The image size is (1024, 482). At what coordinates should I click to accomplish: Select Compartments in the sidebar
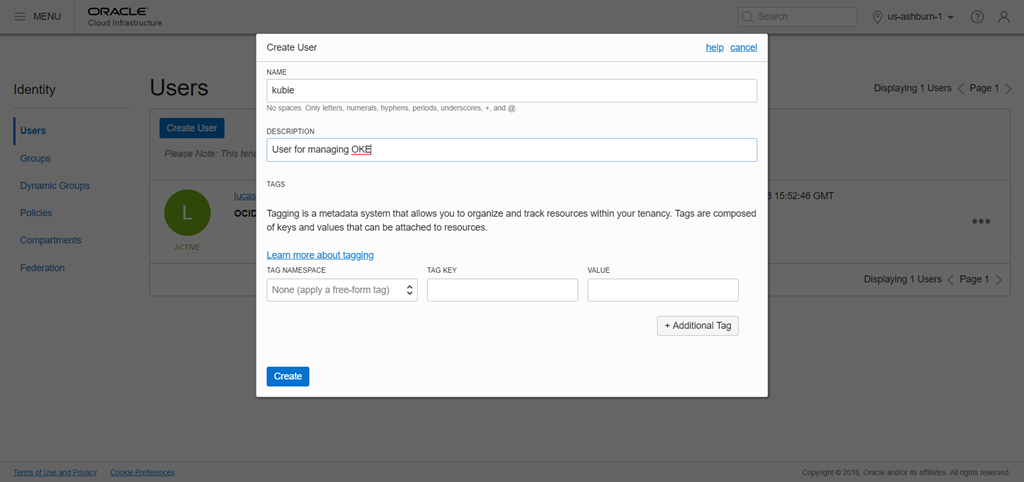[x=50, y=240]
